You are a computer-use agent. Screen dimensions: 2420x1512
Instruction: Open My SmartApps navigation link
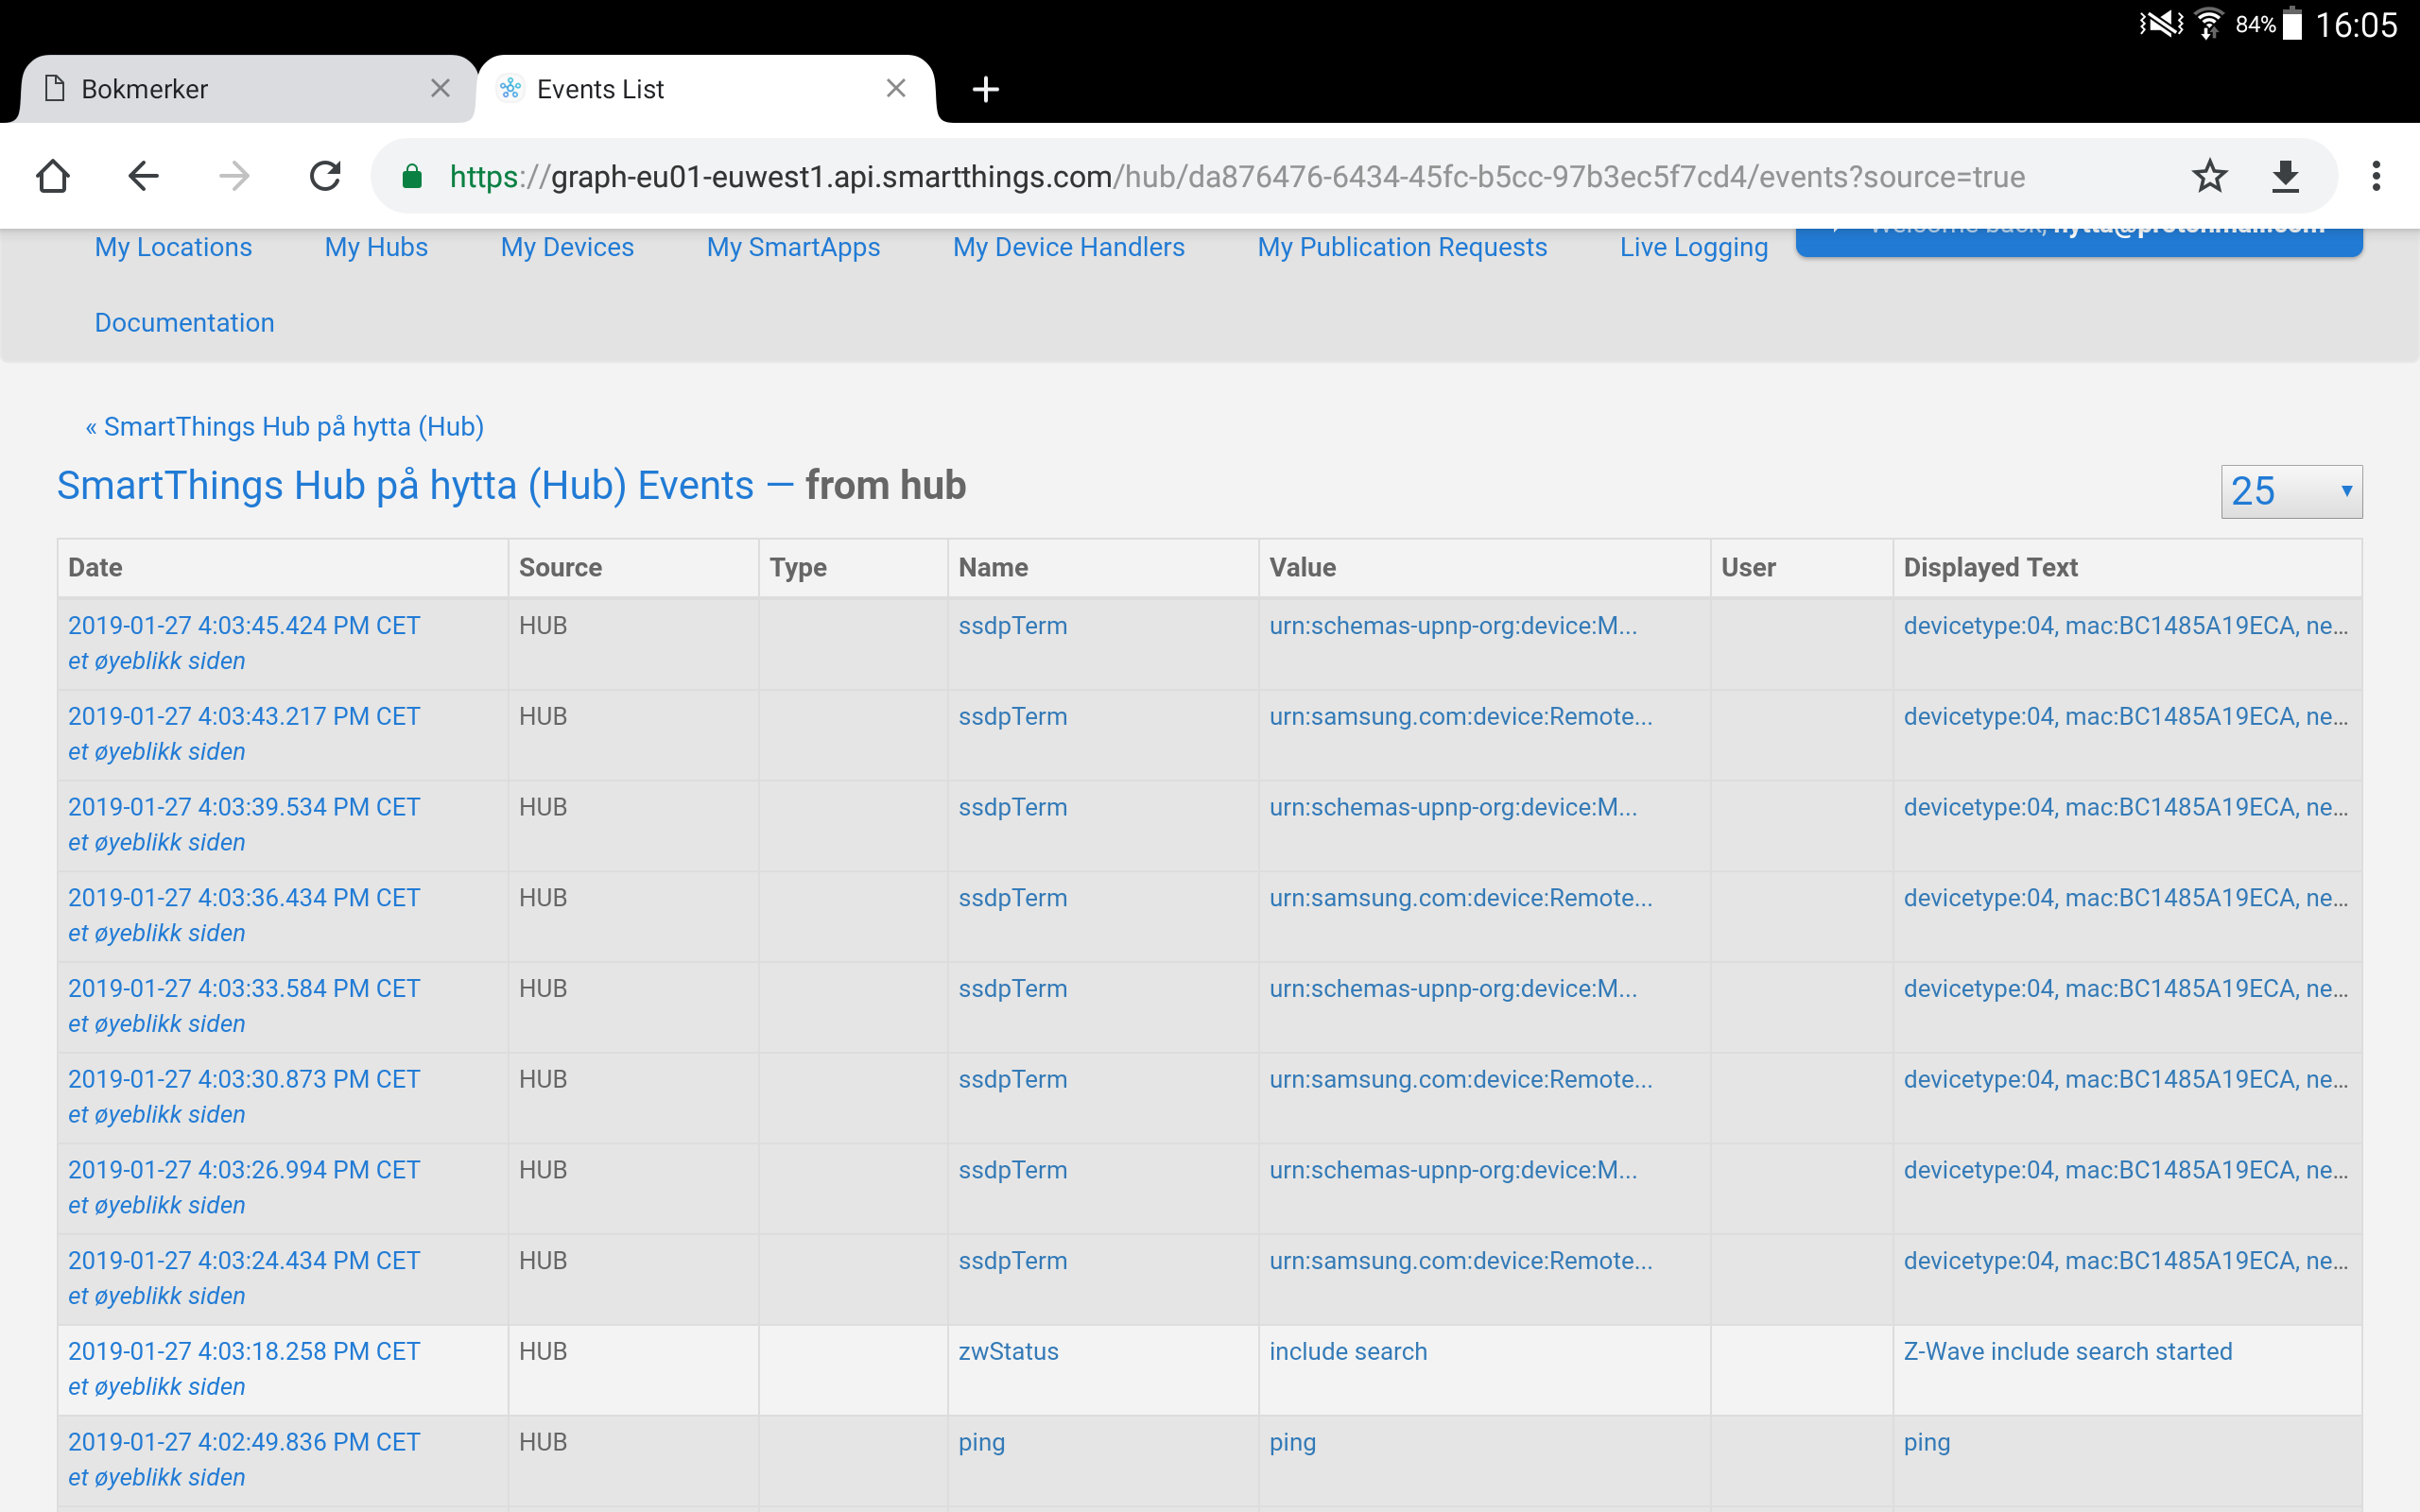point(793,247)
